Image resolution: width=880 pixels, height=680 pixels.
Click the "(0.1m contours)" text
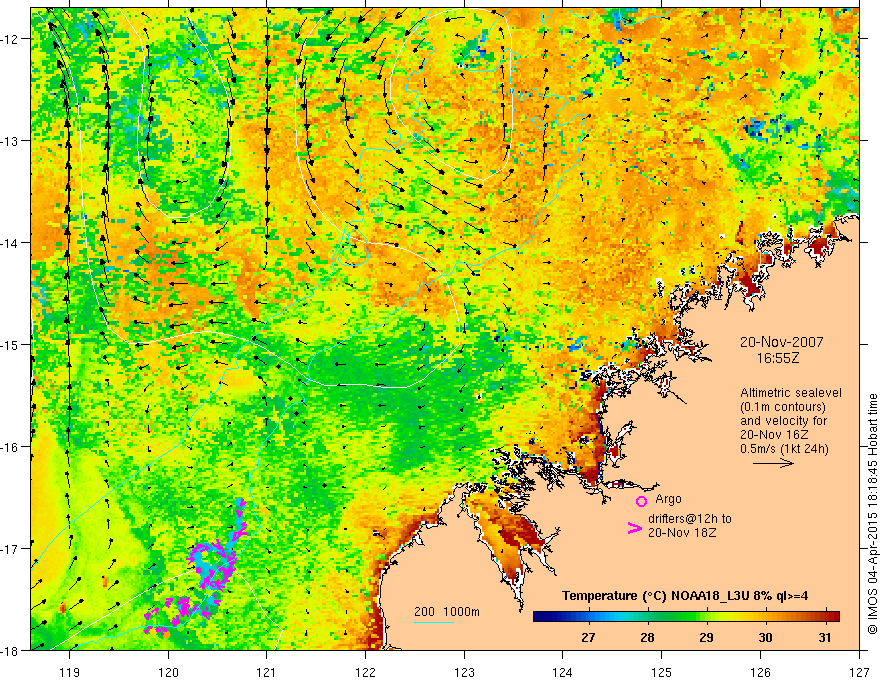pyautogui.click(x=783, y=407)
